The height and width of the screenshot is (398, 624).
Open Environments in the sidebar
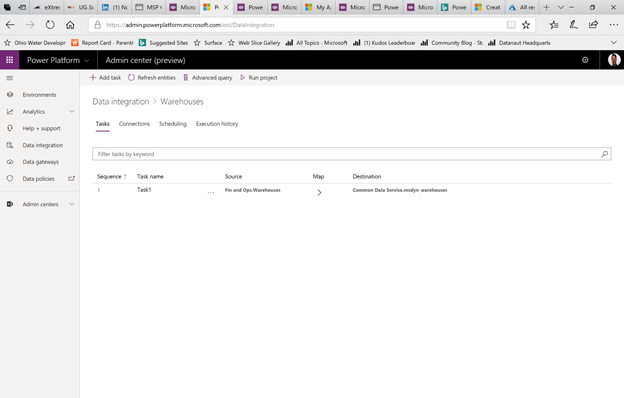pos(39,95)
